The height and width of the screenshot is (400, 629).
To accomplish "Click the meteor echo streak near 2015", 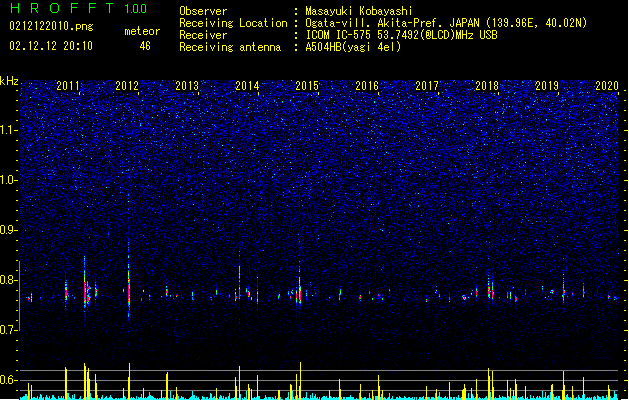I will pos(299,283).
